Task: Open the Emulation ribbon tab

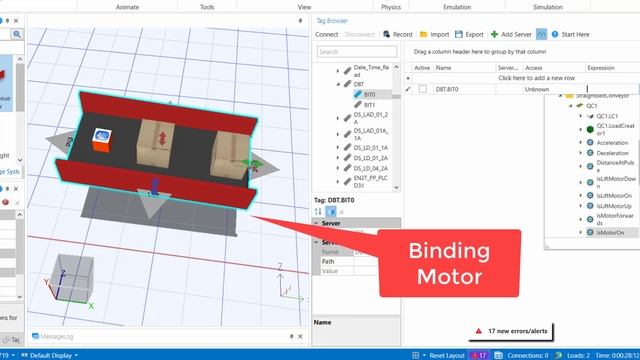Action: (457, 7)
